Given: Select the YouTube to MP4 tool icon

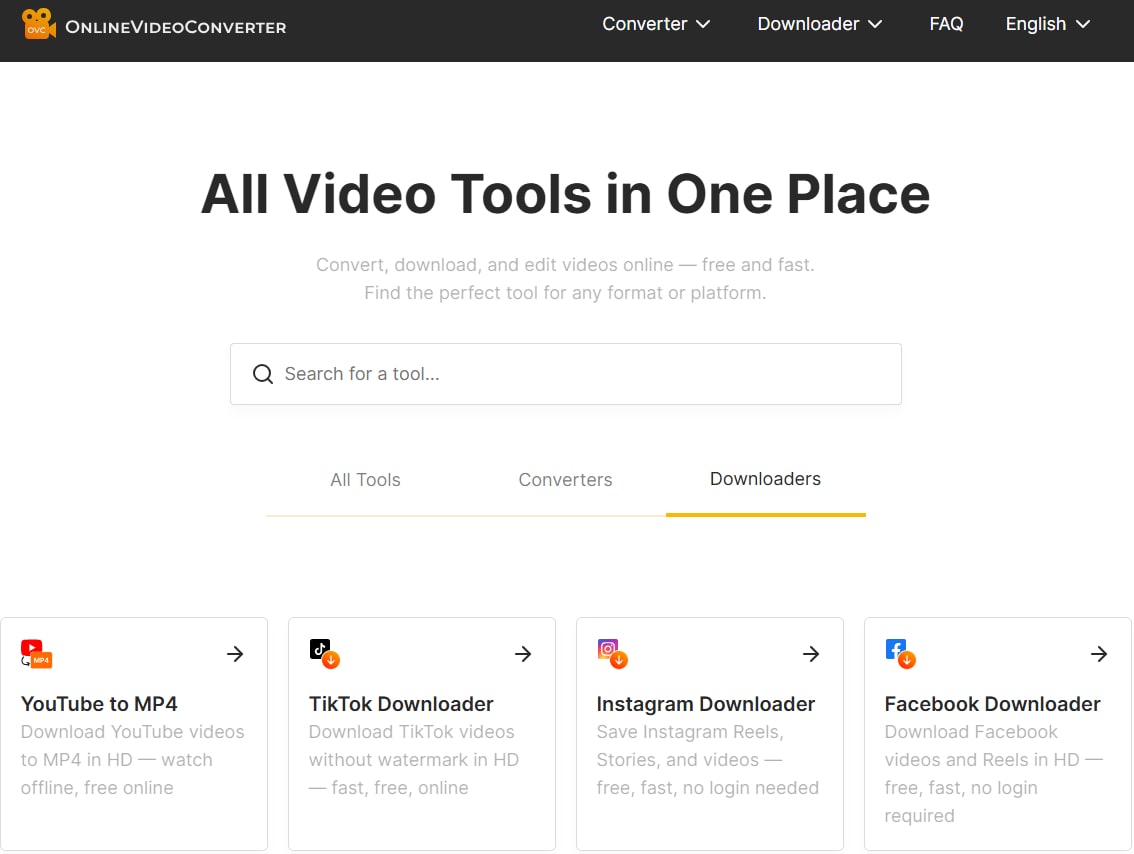Looking at the screenshot, I should point(34,653).
